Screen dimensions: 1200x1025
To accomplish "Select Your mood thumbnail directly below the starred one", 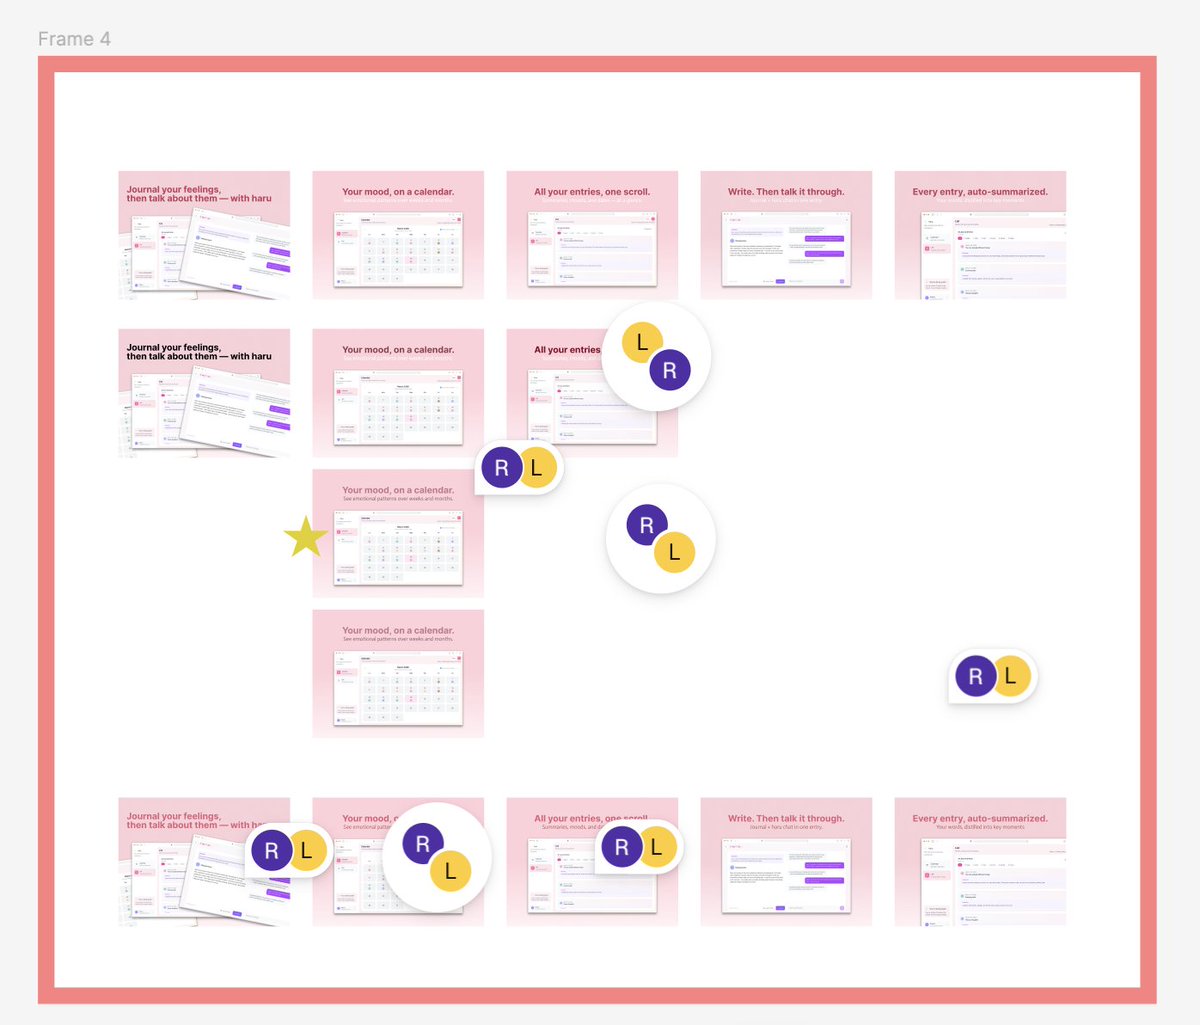I will tap(398, 674).
